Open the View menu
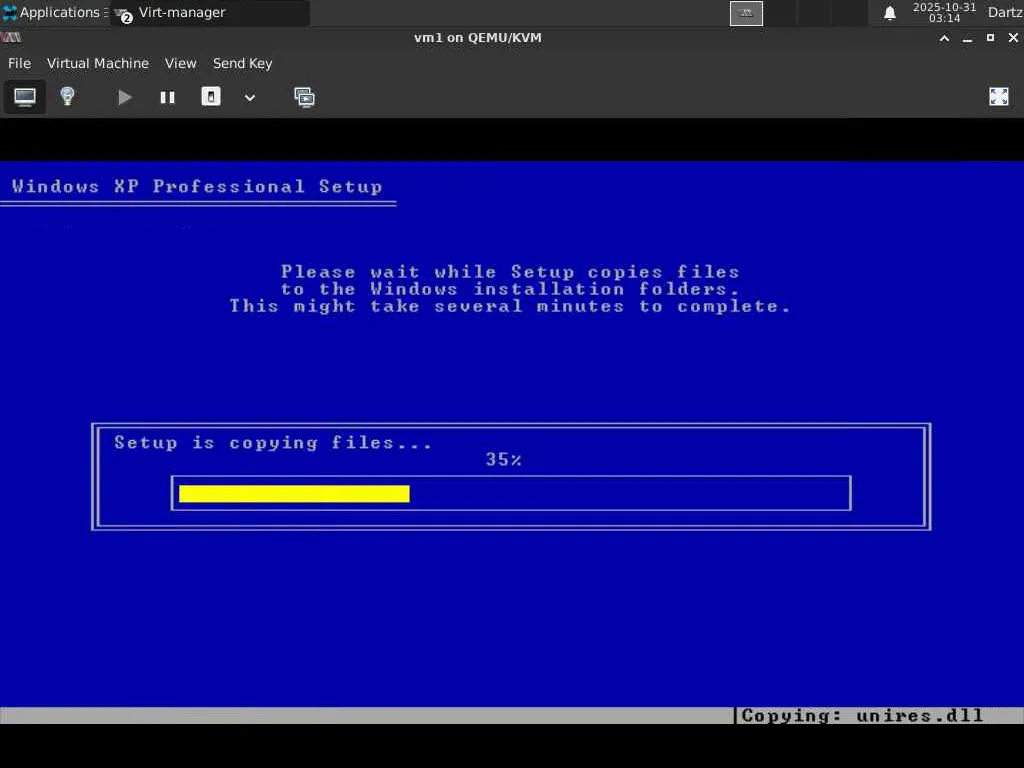 [x=180, y=63]
